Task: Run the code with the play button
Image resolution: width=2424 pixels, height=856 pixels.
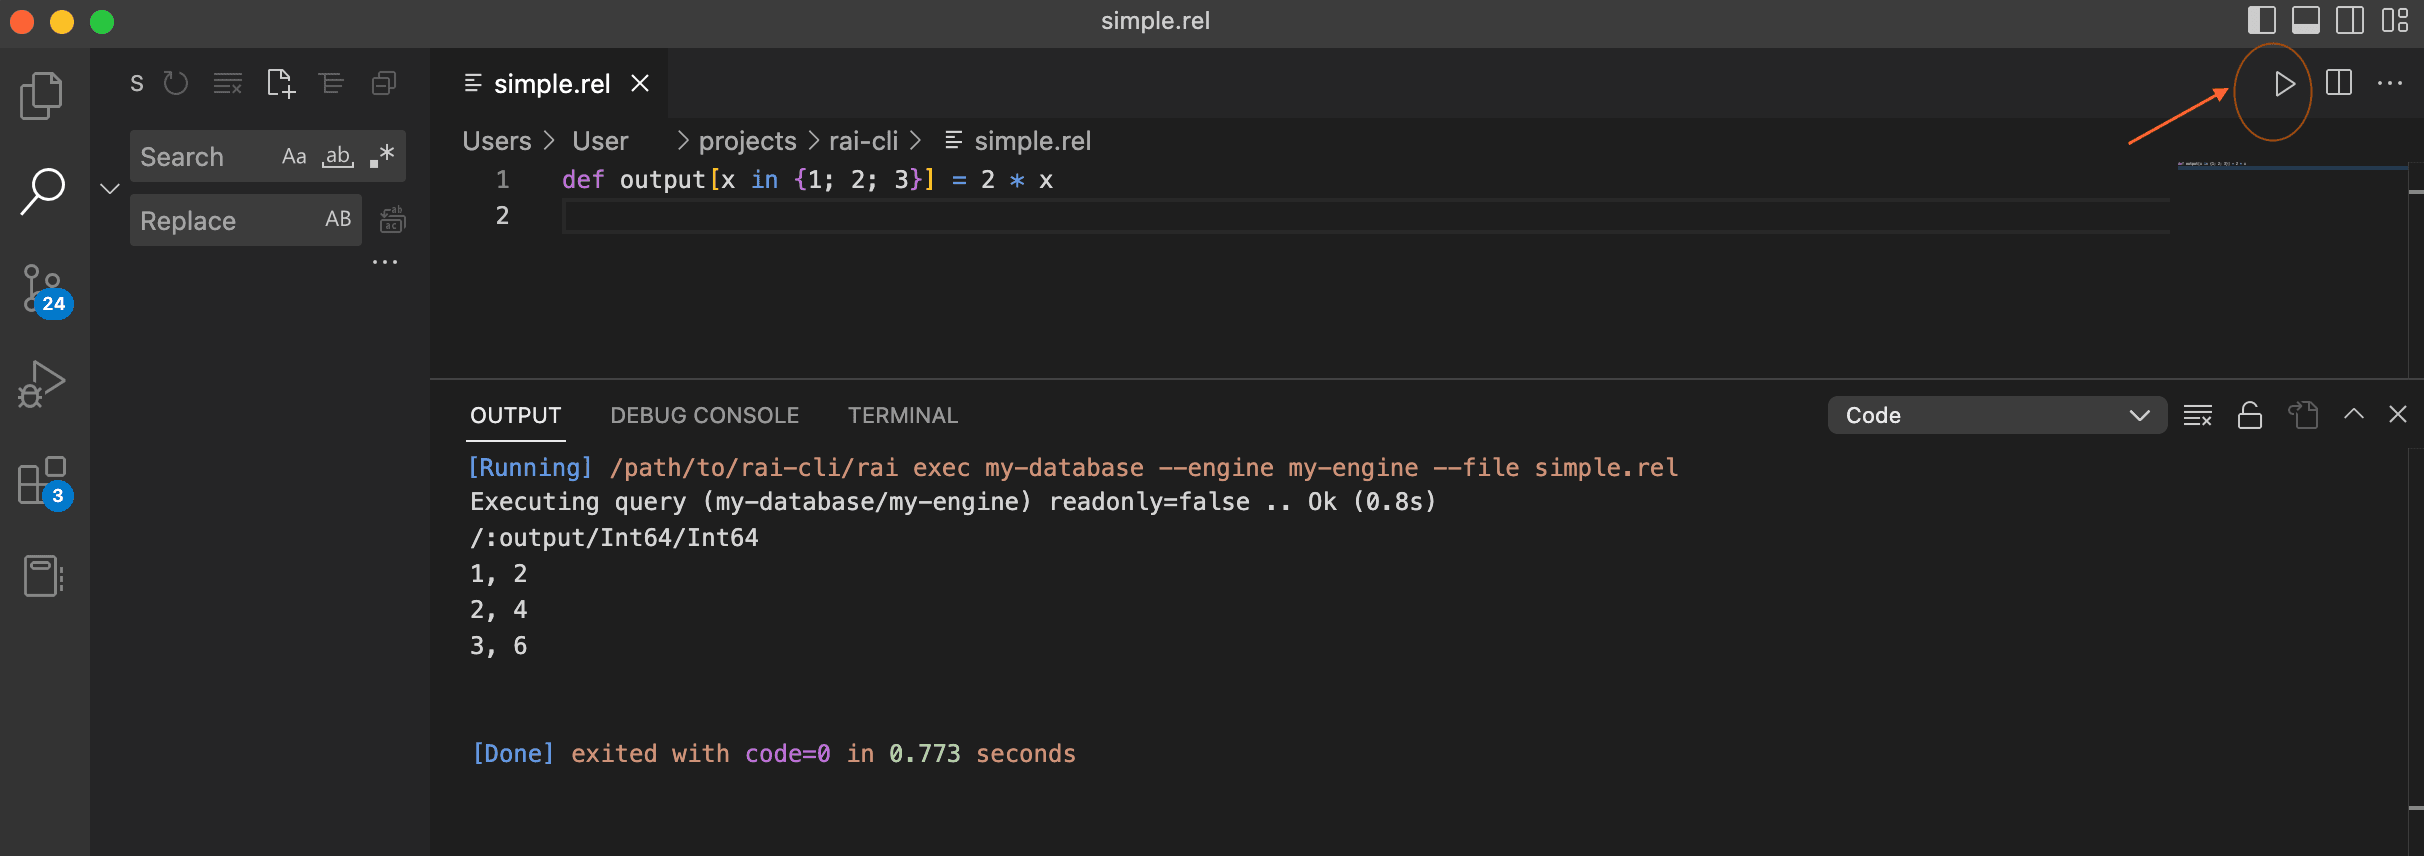Action: 2284,84
